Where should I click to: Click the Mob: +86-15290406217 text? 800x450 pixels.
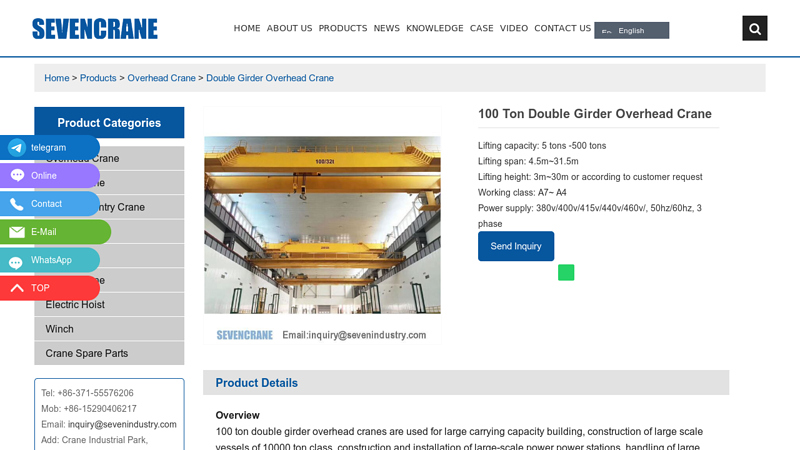click(89, 409)
